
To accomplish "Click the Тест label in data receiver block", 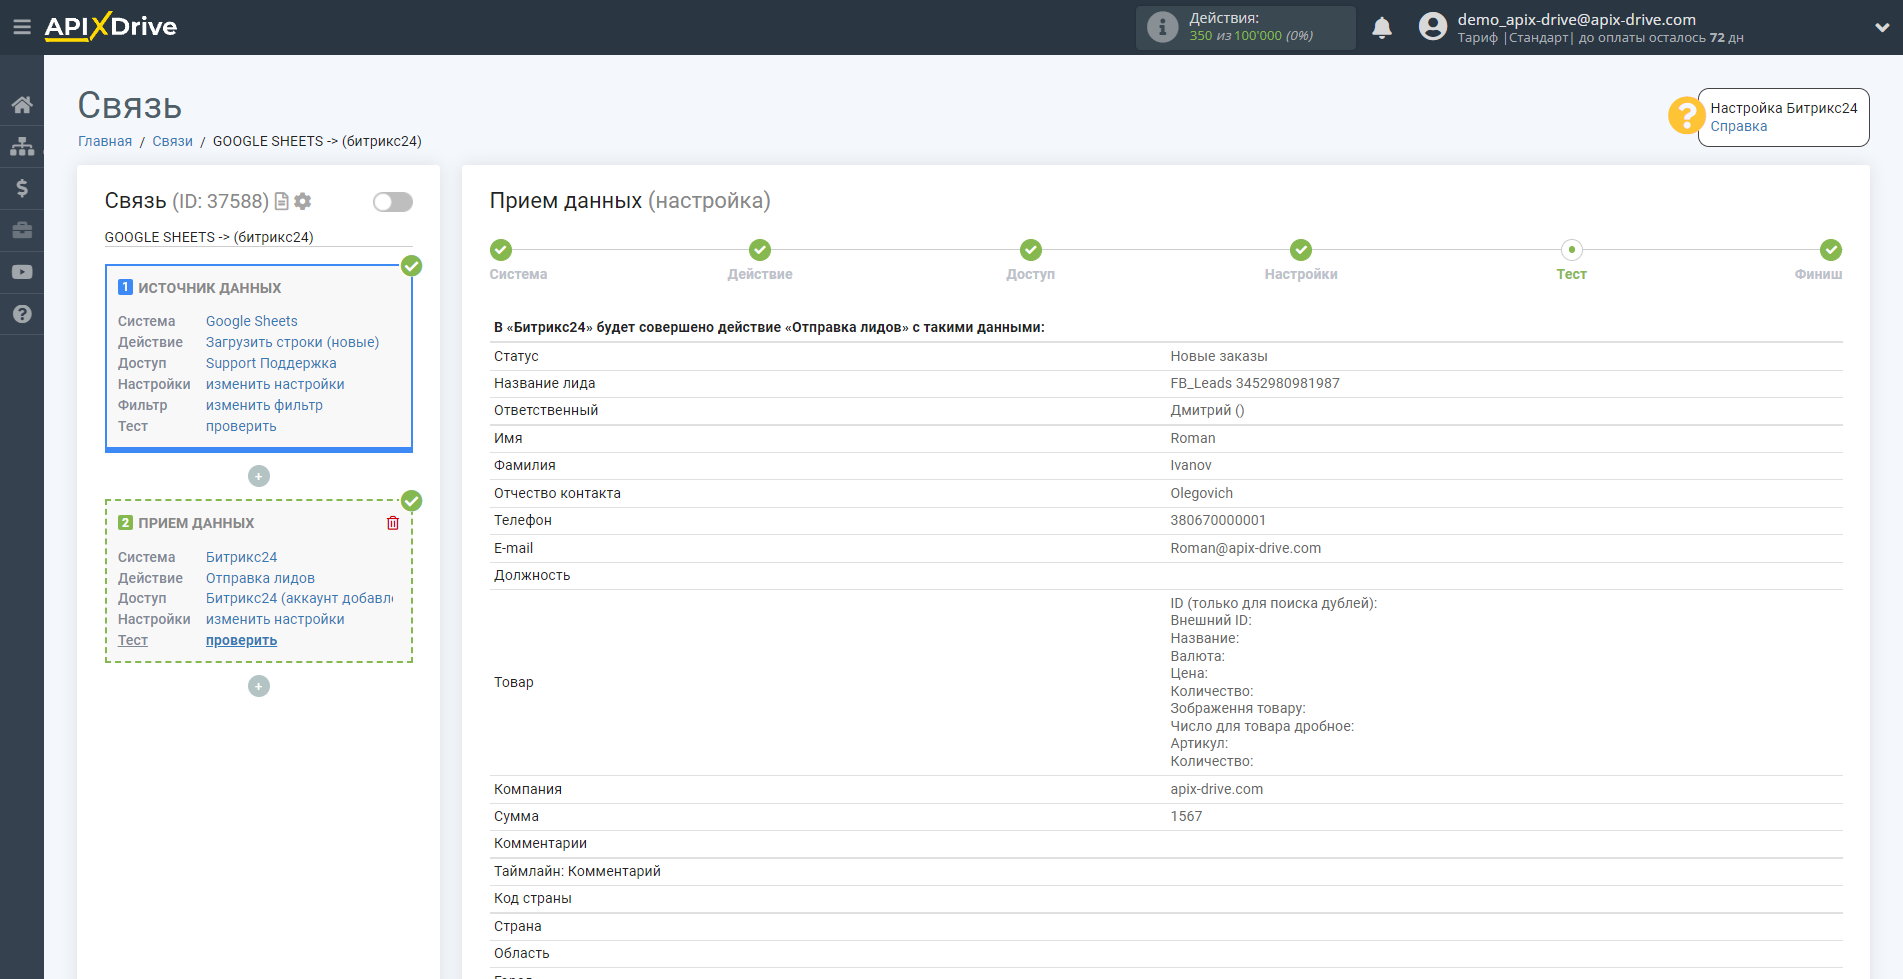I will tap(132, 640).
